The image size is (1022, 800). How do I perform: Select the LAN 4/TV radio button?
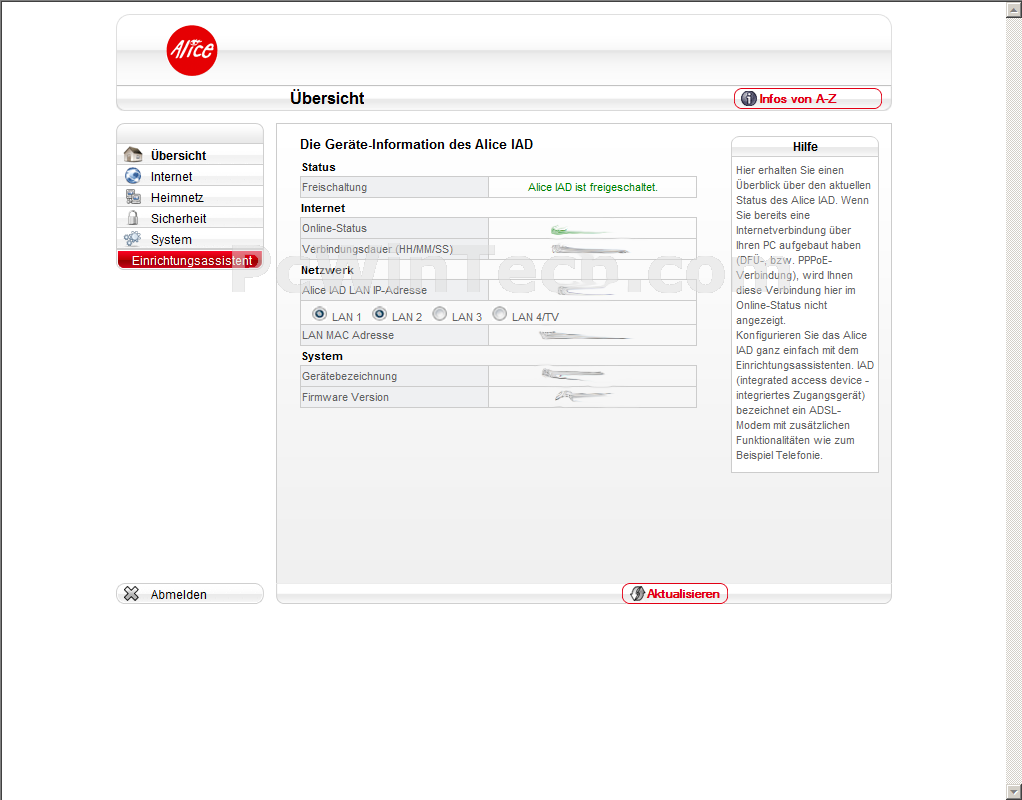(x=499, y=314)
